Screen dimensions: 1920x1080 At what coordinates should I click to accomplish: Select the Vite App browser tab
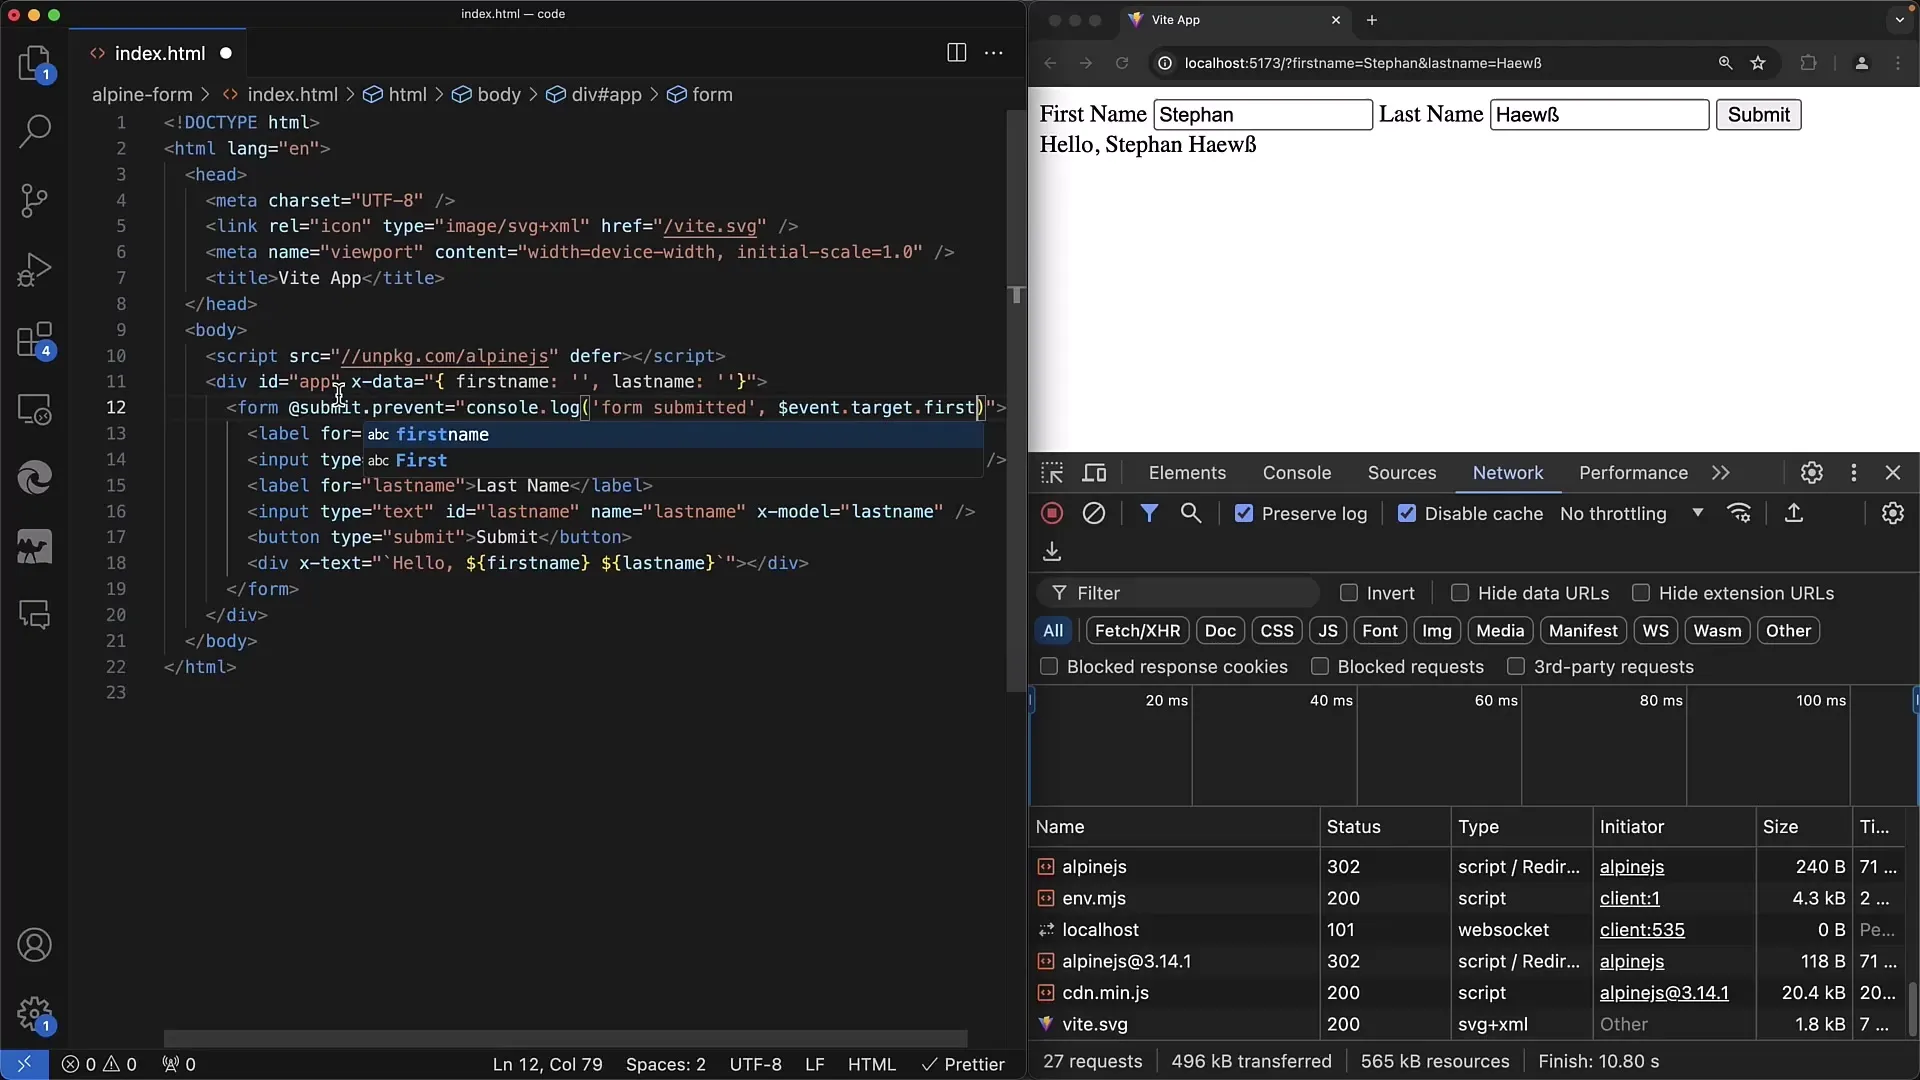tap(1236, 20)
